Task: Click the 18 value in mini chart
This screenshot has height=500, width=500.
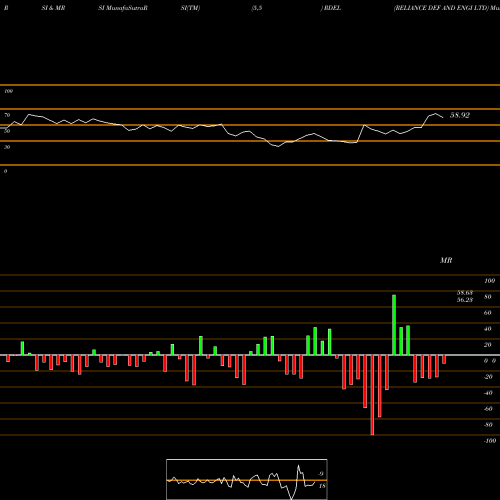Action: (322, 486)
